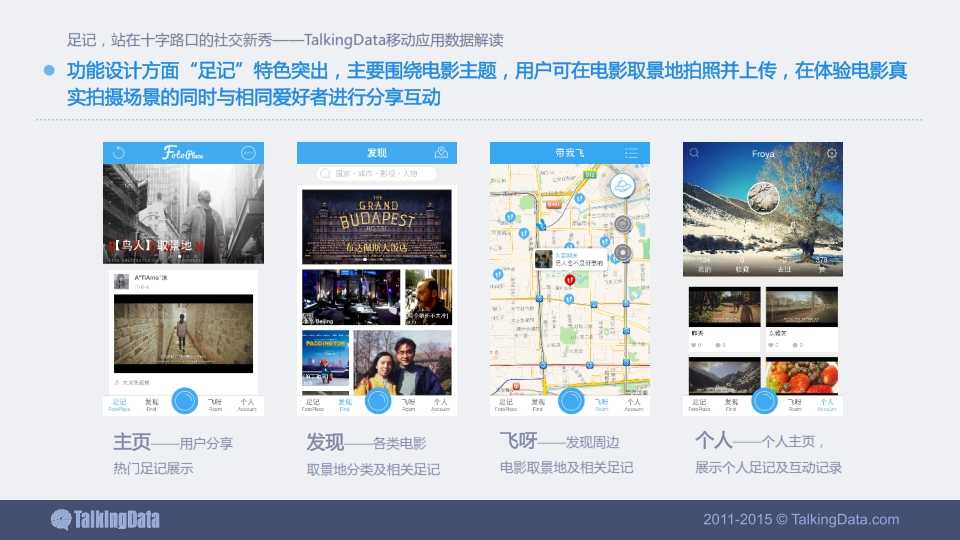960x540 pixels.
Task: Click the Froya profile name
Action: click(763, 154)
